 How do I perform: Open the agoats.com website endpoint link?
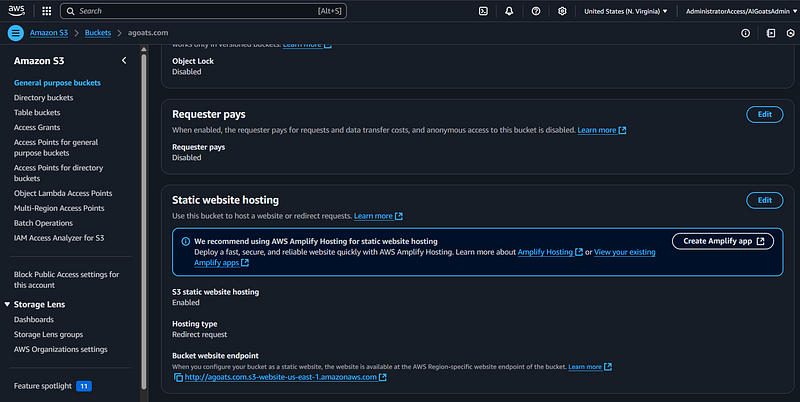pos(280,378)
